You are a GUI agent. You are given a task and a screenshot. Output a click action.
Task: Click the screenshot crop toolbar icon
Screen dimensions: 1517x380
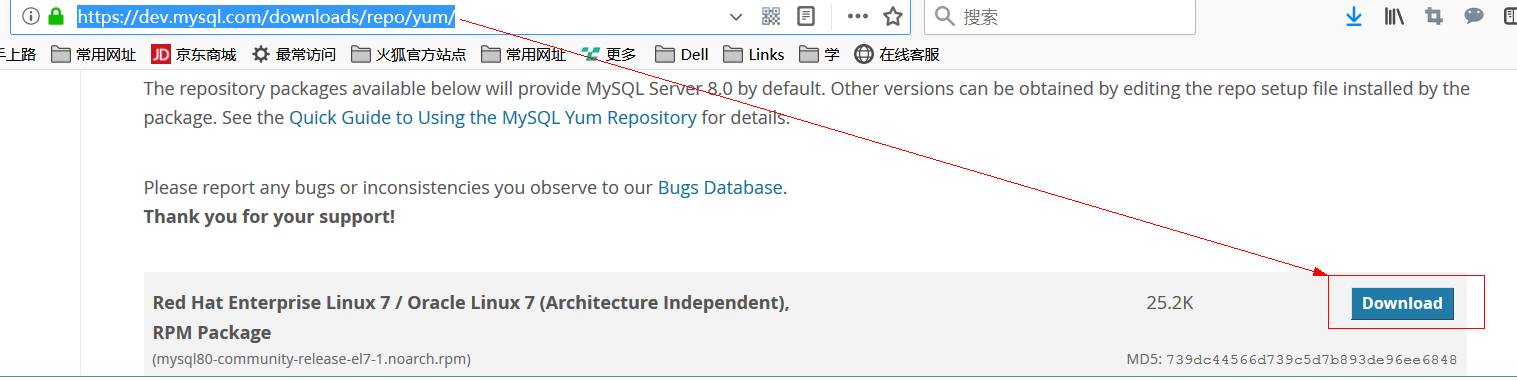[x=1434, y=16]
